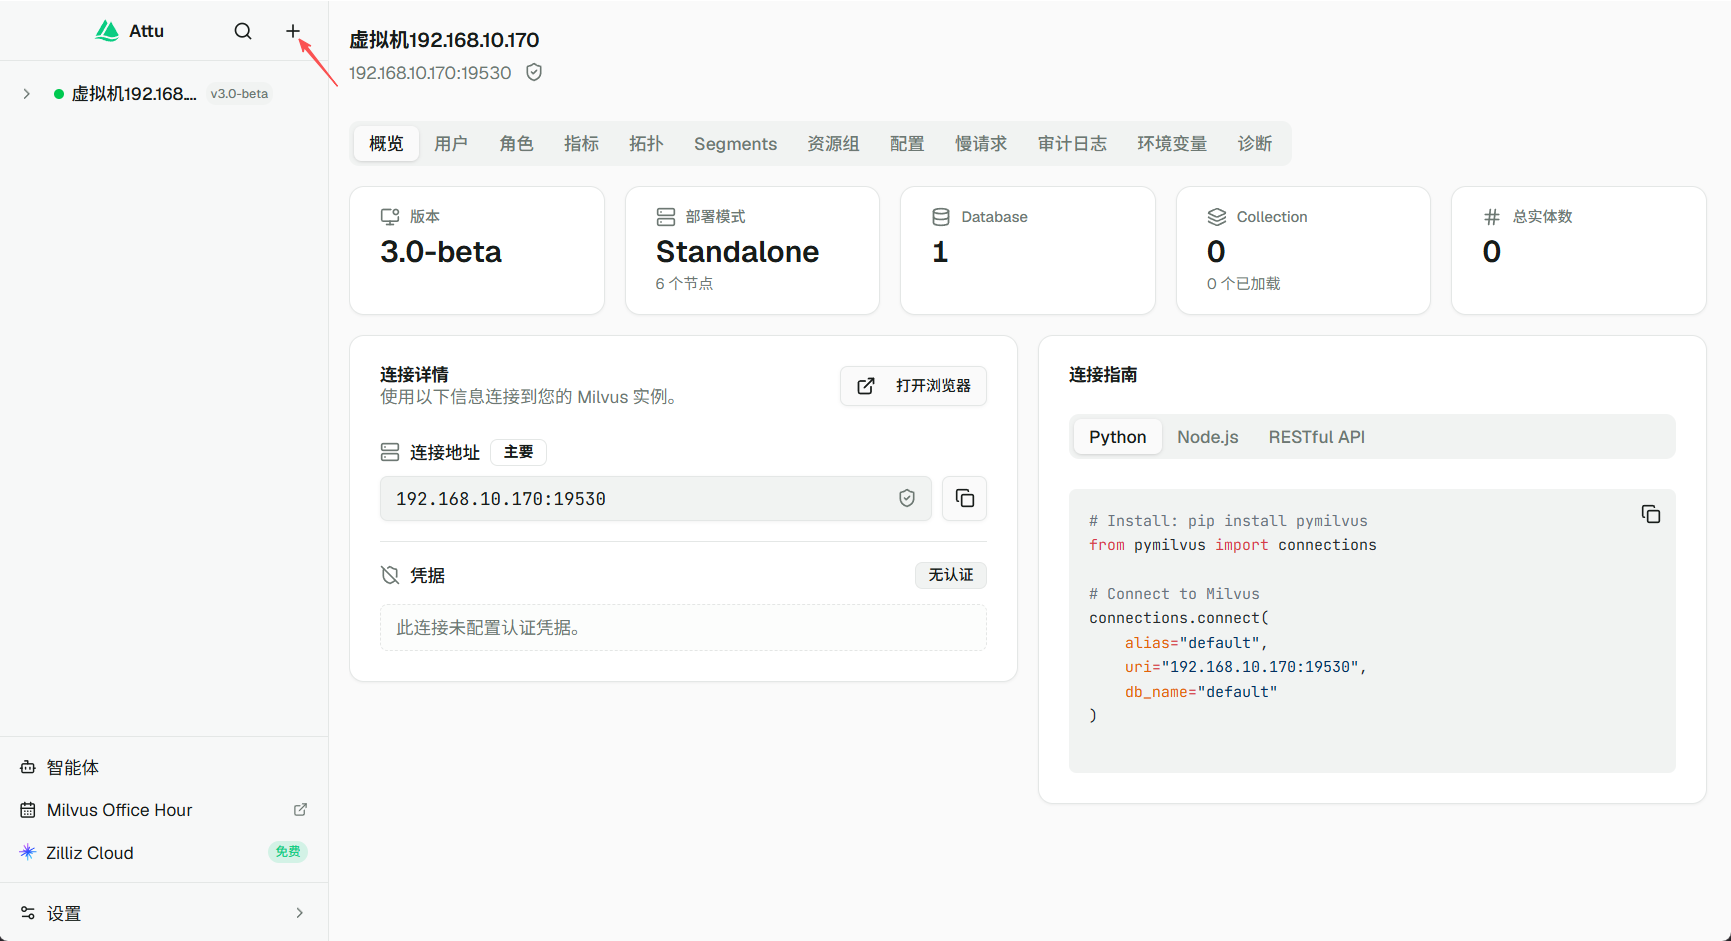The width and height of the screenshot is (1731, 941).
Task: Select the Python code tab
Action: tap(1118, 437)
